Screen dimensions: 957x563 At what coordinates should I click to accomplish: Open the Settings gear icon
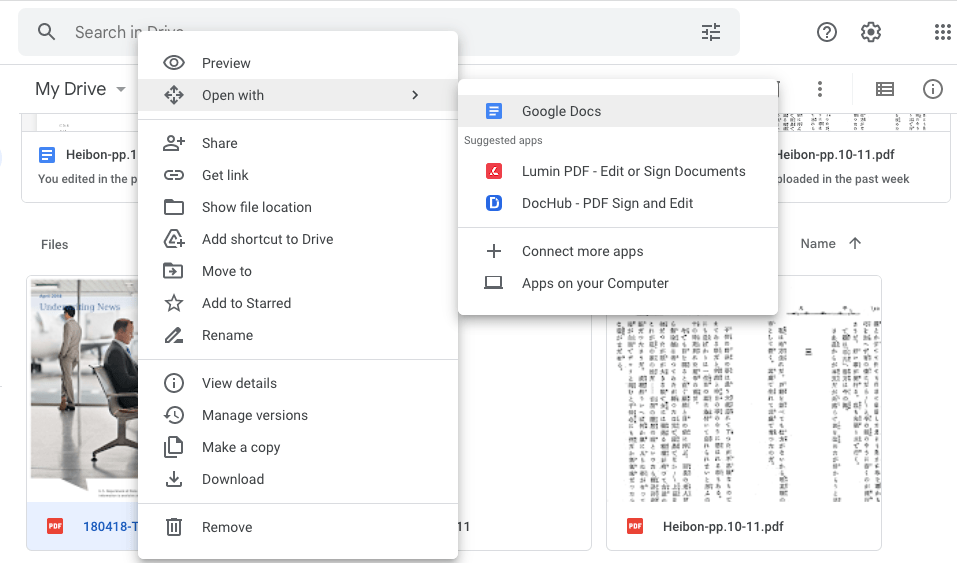click(x=871, y=32)
